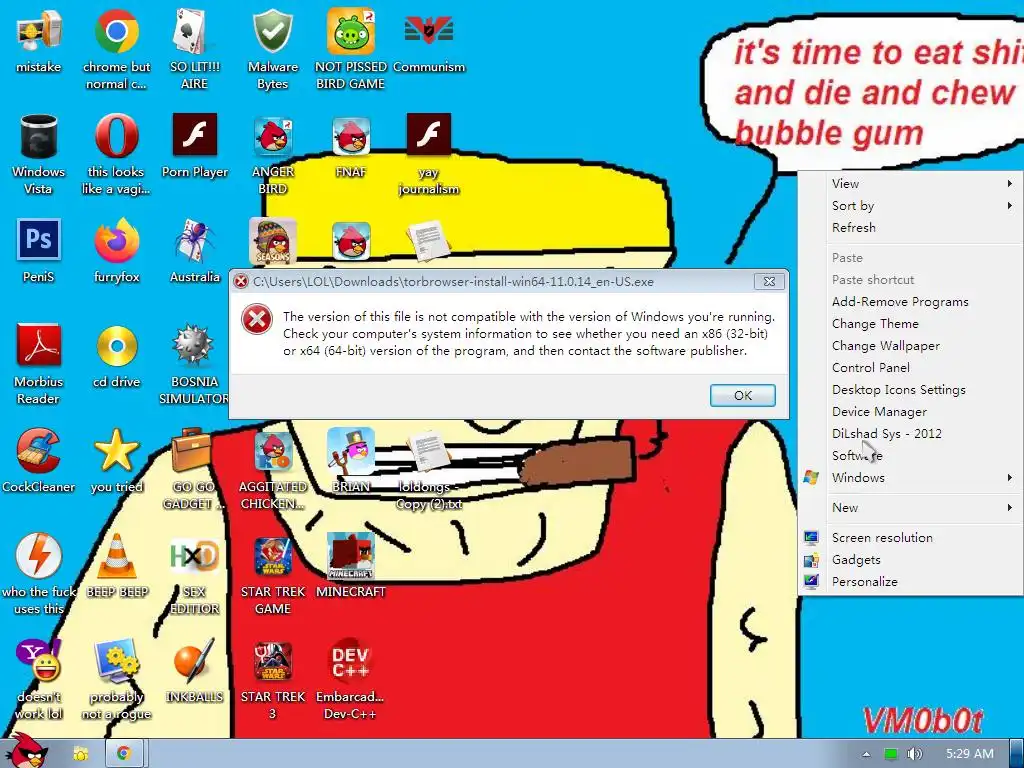Select 'Gadgets' in the context menu
The height and width of the screenshot is (768, 1024).
pyautogui.click(x=910, y=560)
